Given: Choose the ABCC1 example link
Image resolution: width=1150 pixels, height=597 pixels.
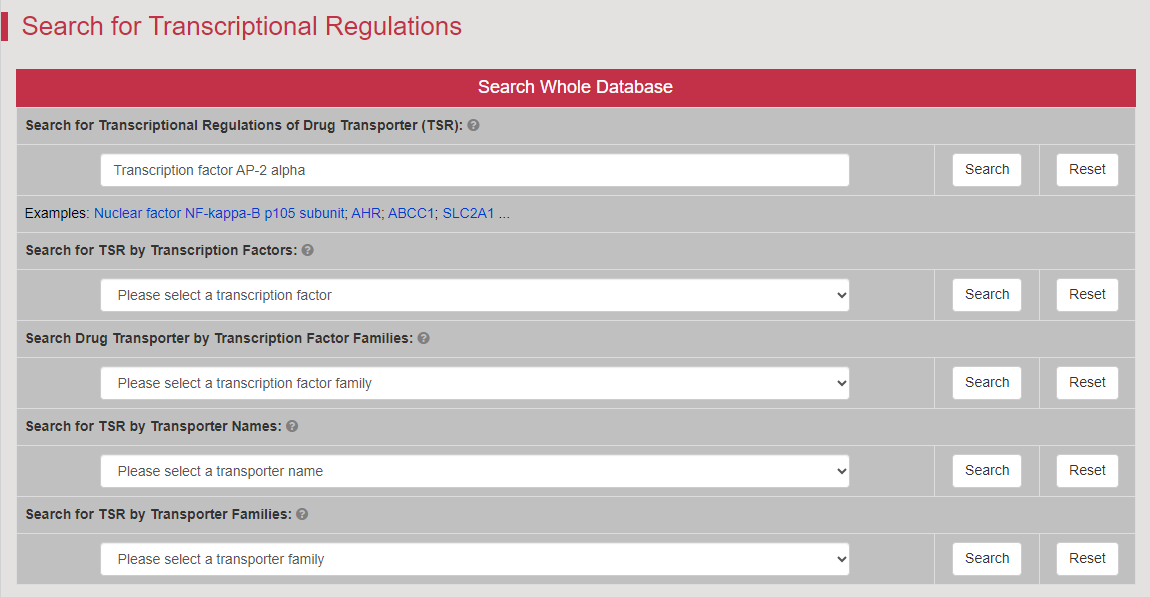Looking at the screenshot, I should [x=411, y=214].
